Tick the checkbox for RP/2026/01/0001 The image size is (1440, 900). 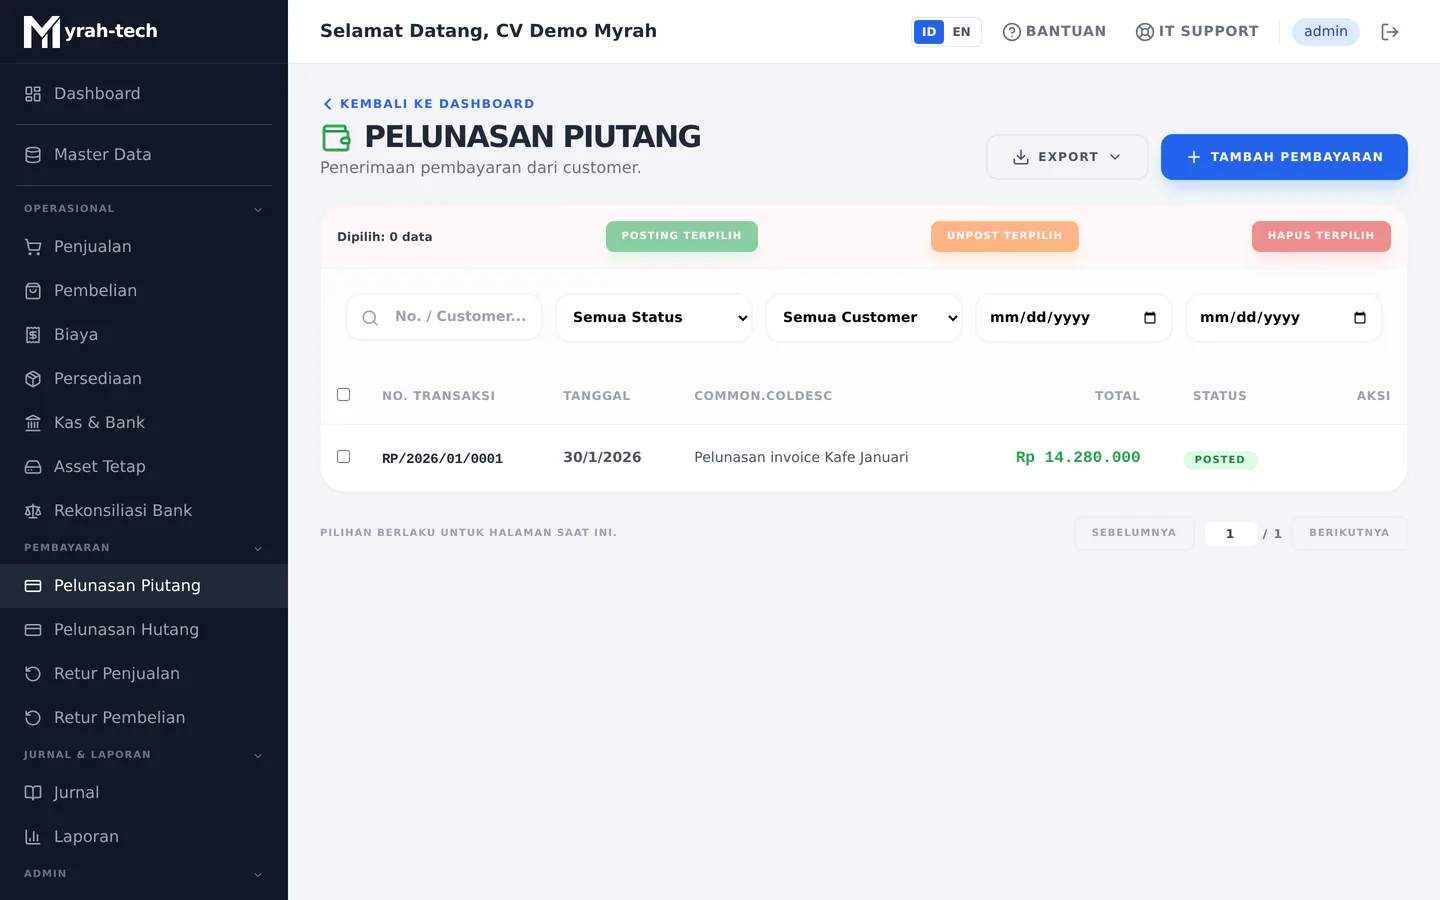(x=344, y=457)
